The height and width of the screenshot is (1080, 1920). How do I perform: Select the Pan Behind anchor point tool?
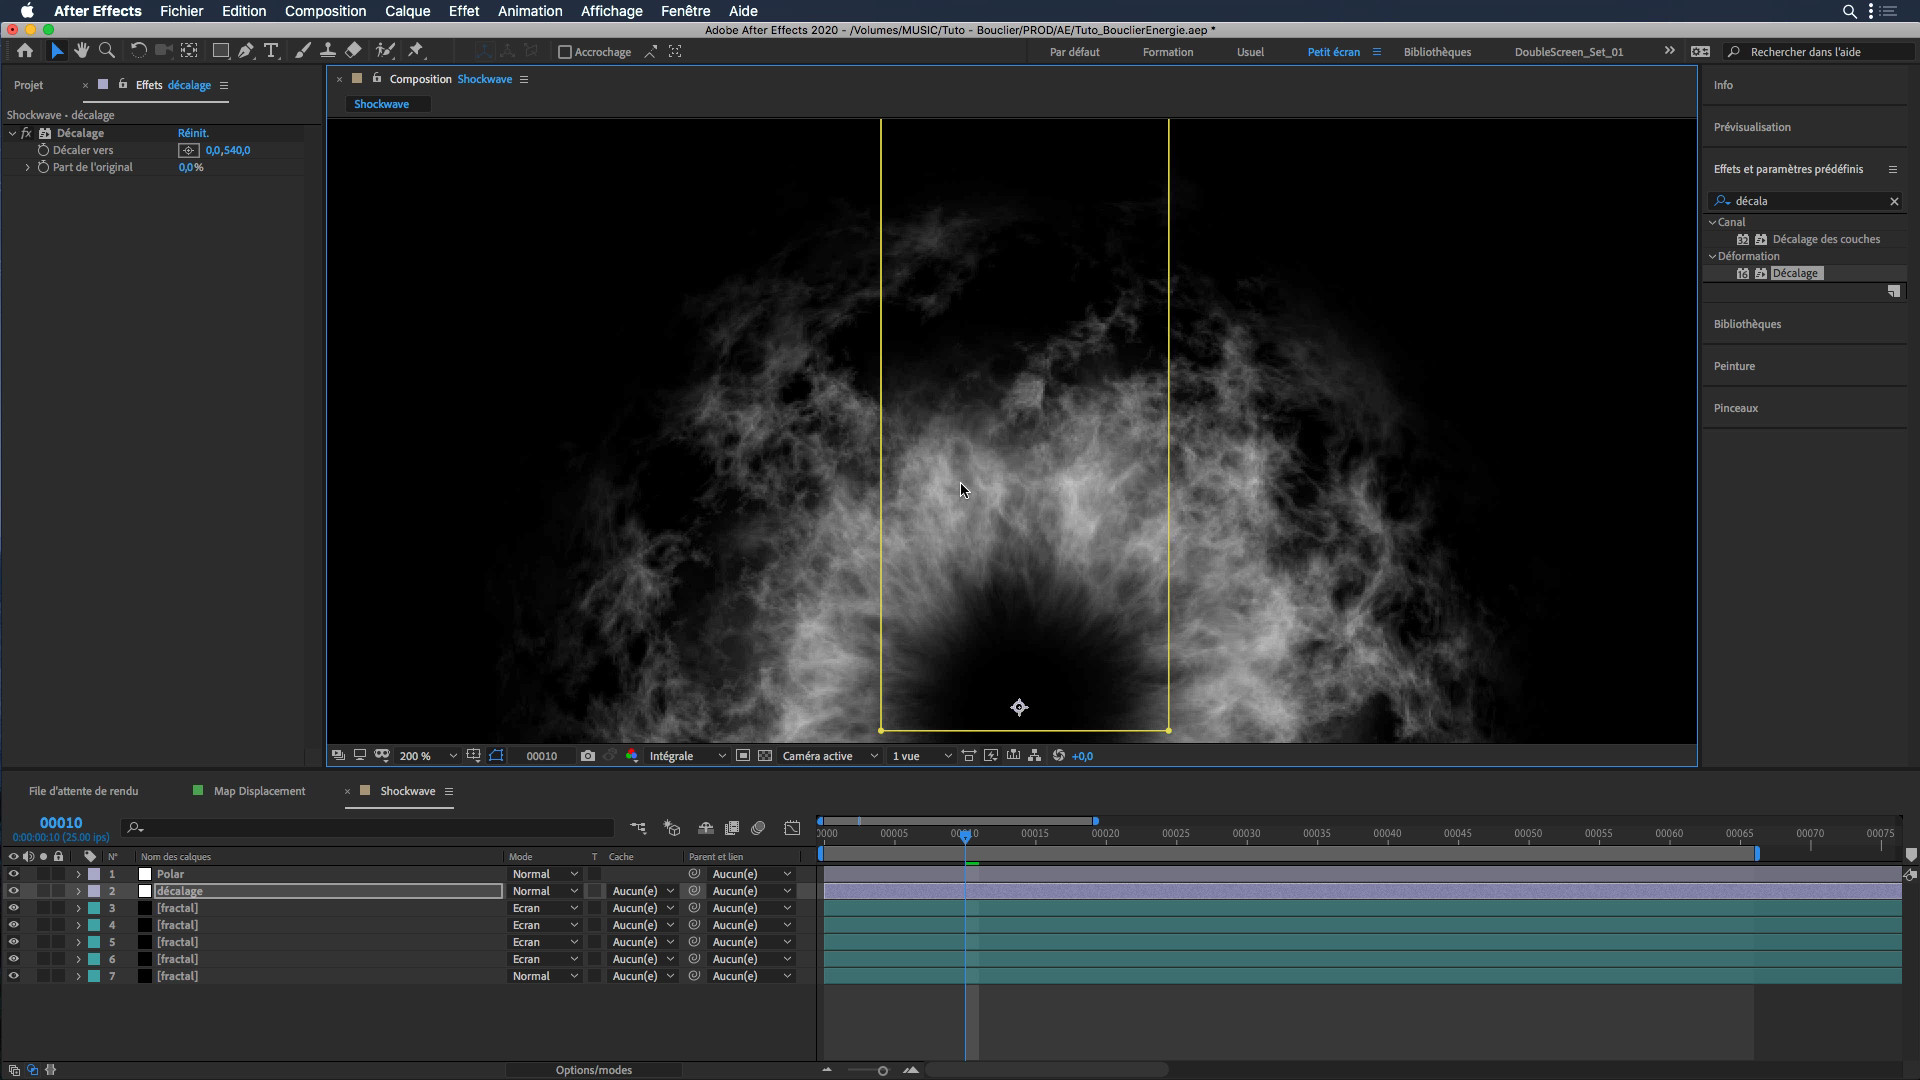189,51
